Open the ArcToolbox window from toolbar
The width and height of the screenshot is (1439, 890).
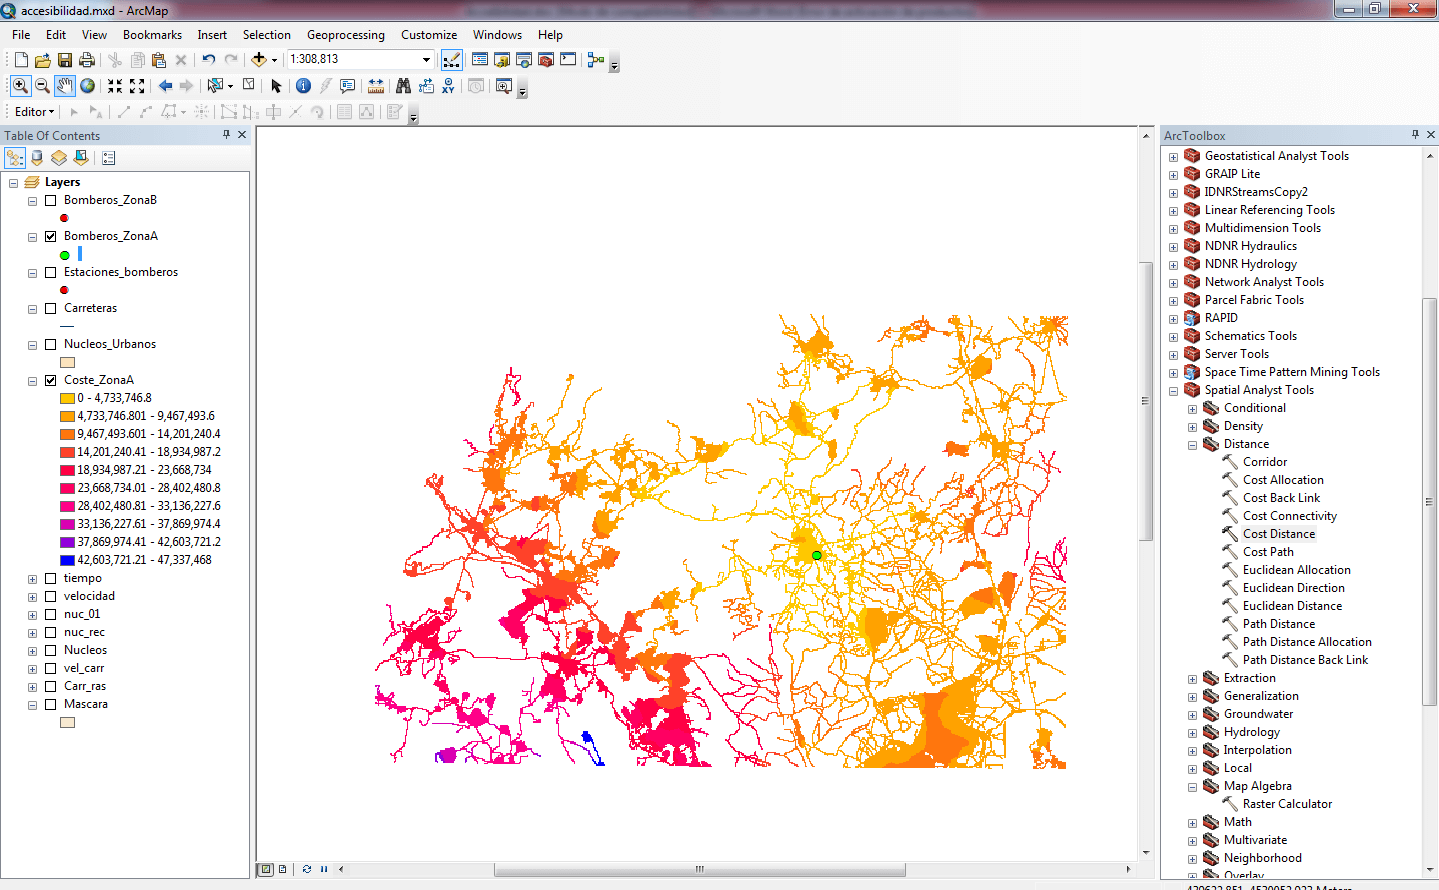[546, 60]
